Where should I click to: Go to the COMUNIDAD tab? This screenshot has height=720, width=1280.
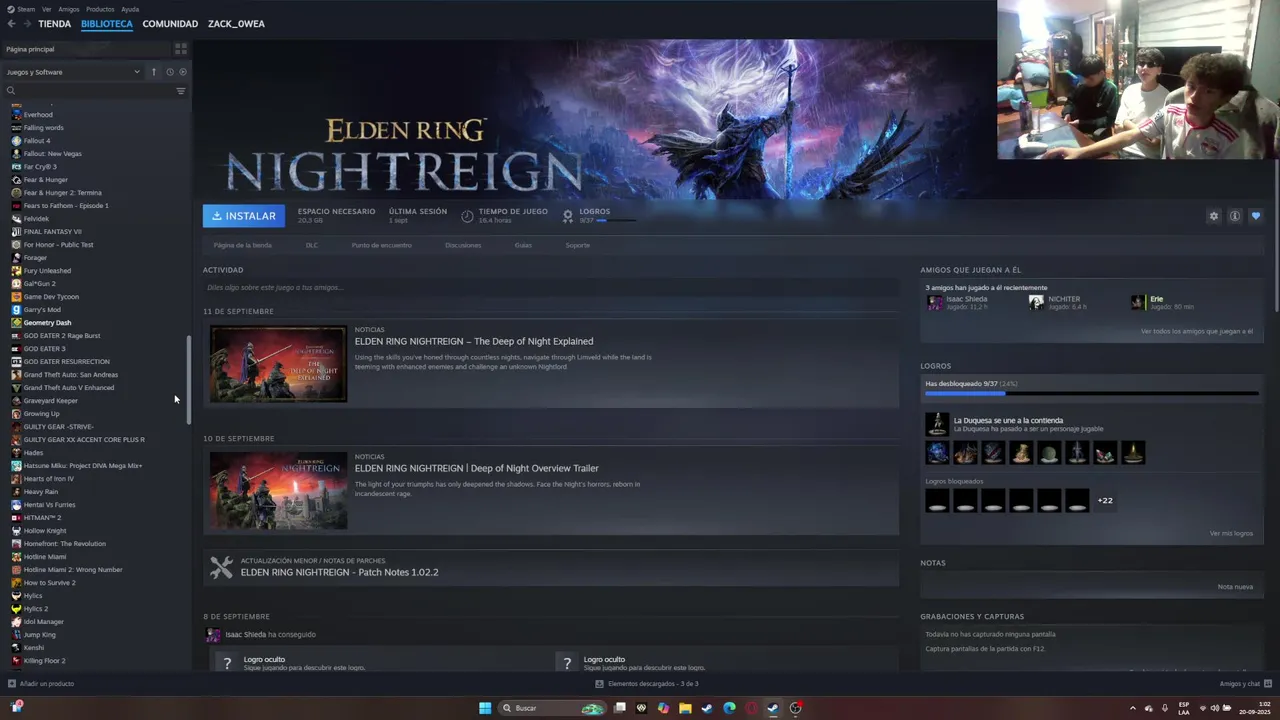click(x=170, y=24)
